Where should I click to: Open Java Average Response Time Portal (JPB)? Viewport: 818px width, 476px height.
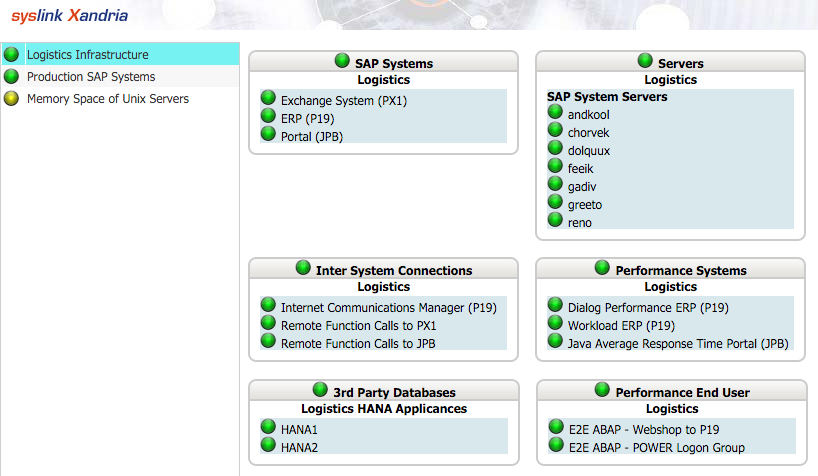(678, 344)
